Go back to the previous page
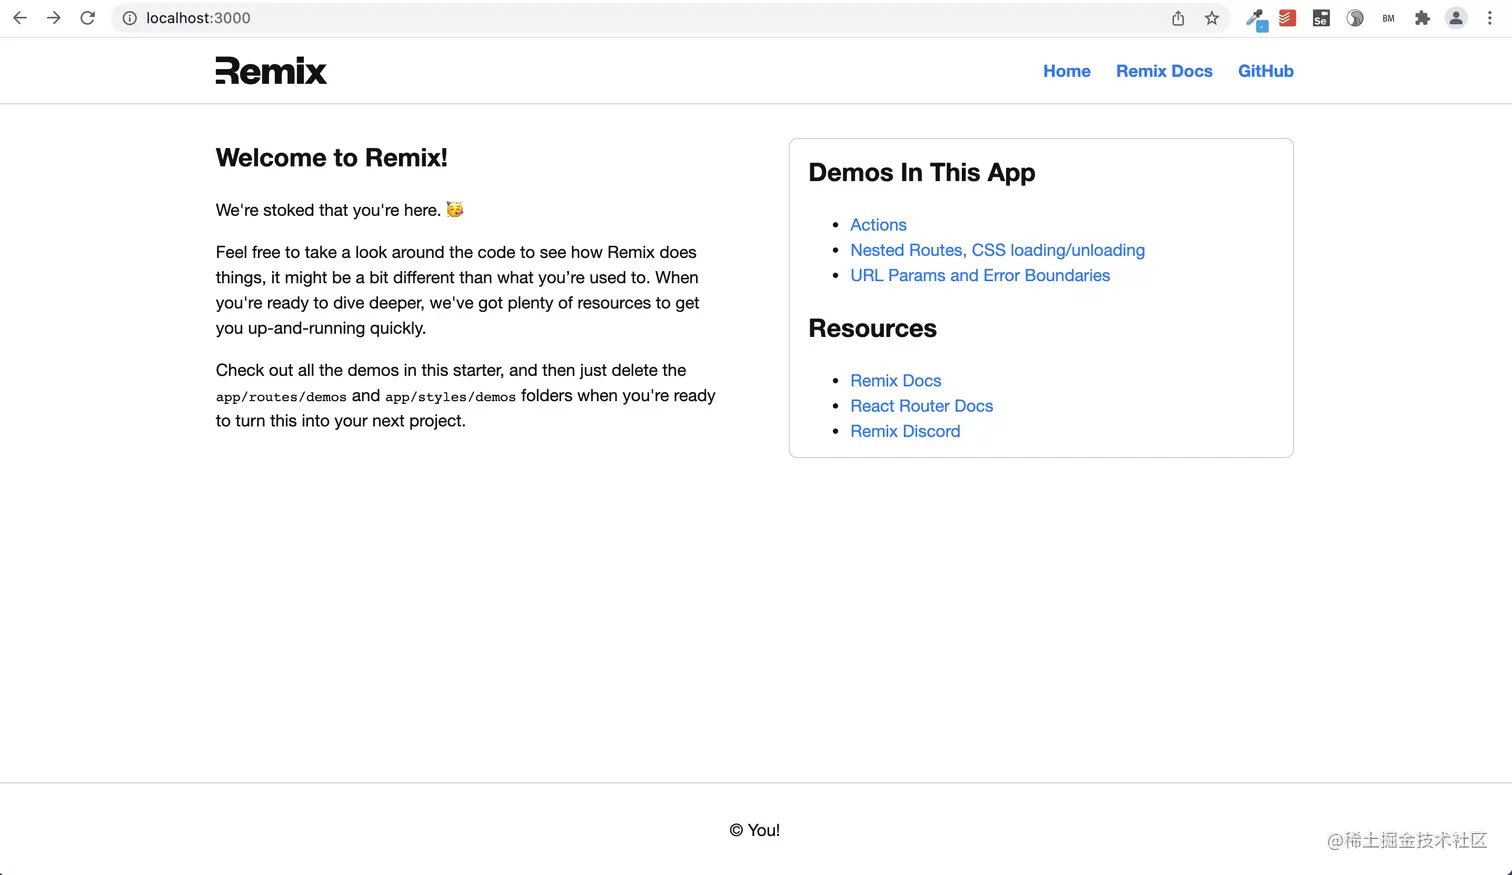 20,18
